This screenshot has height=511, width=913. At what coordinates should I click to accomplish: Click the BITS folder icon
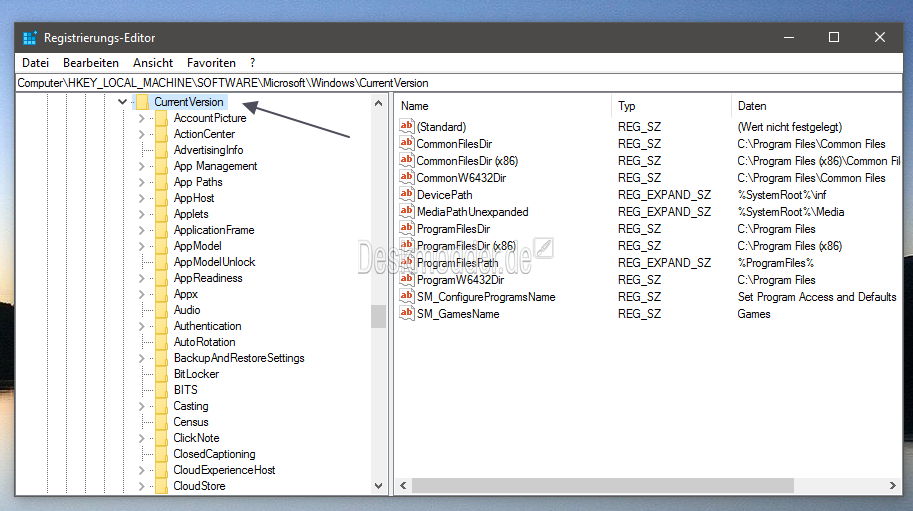pyautogui.click(x=162, y=390)
